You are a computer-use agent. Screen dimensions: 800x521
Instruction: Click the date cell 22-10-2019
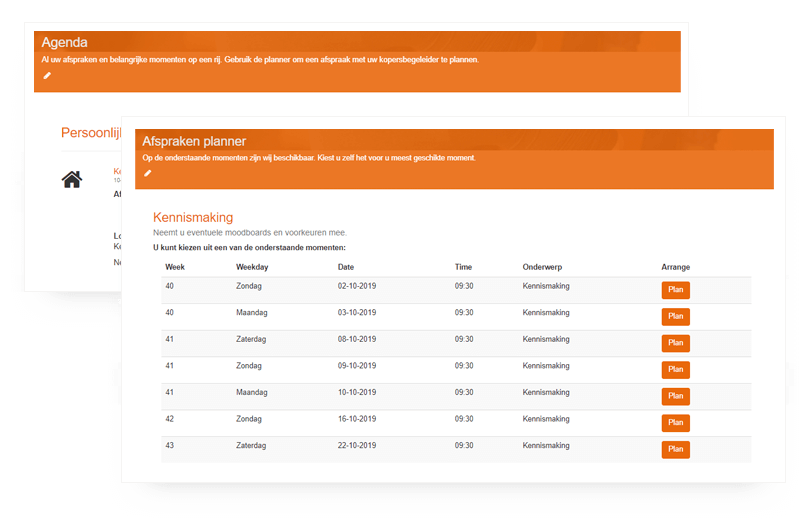[357, 445]
